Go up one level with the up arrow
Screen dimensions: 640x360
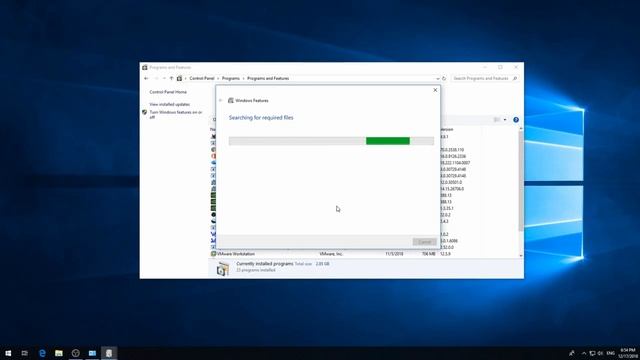[171, 78]
